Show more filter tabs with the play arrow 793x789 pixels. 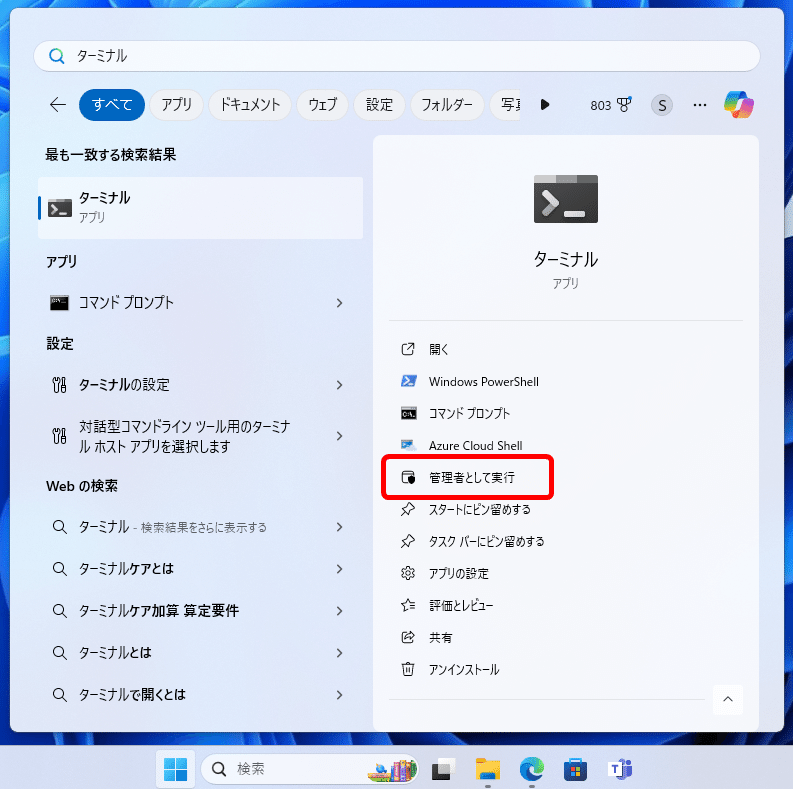tap(545, 105)
